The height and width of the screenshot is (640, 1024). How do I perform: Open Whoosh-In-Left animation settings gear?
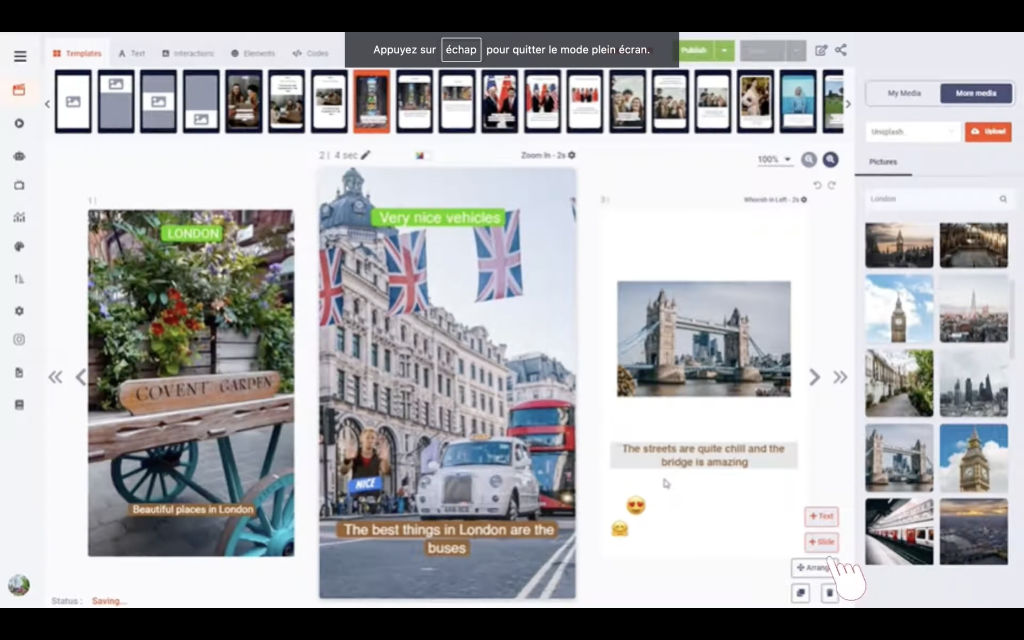pyautogui.click(x=804, y=200)
